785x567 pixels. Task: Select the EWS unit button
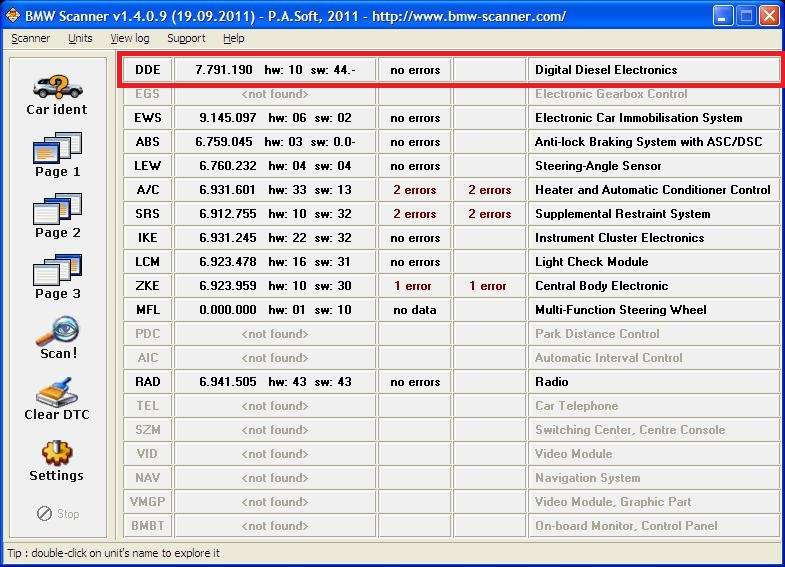(x=148, y=118)
